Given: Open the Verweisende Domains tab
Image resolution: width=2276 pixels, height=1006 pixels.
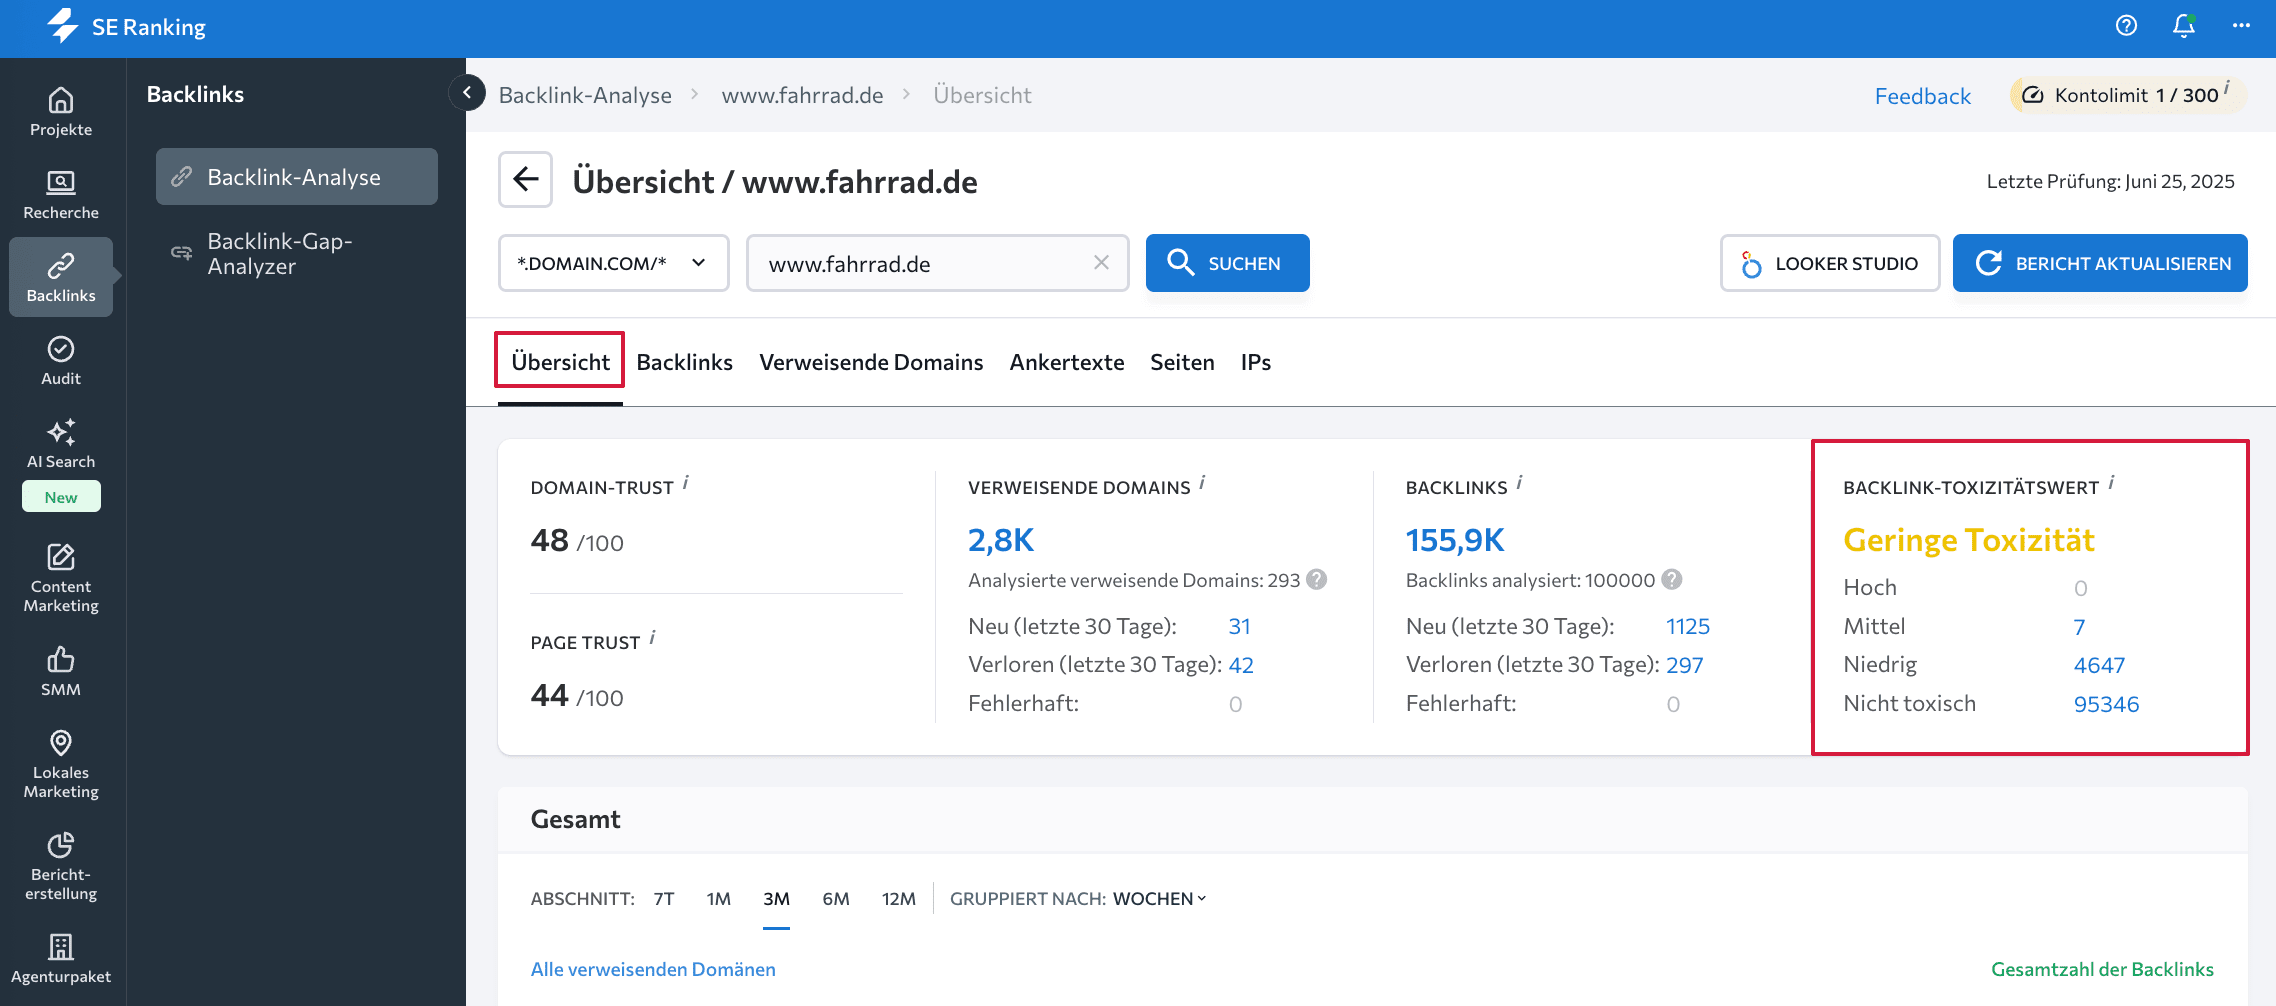Looking at the screenshot, I should tap(871, 362).
